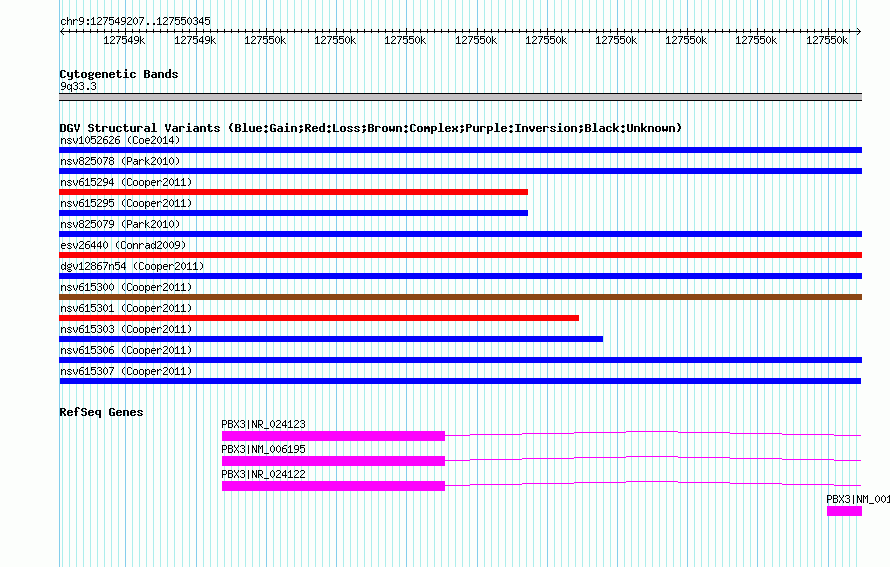Click the PBX3|NR_024123 intron line

click(x=653, y=434)
